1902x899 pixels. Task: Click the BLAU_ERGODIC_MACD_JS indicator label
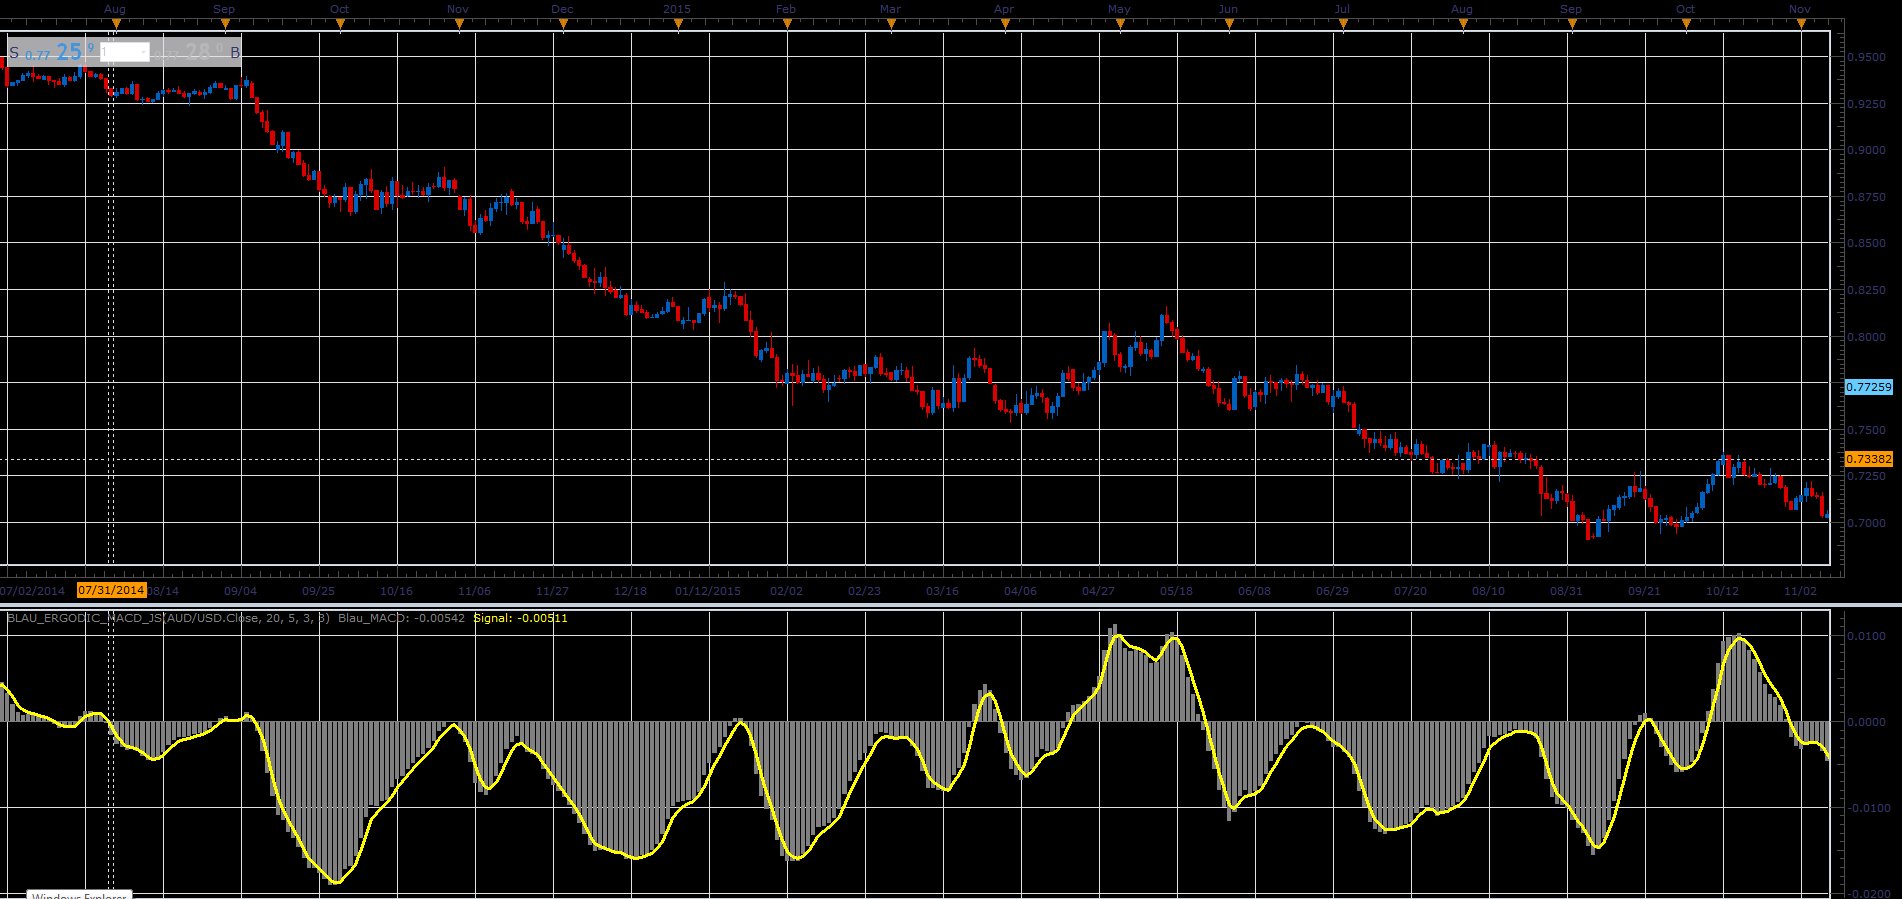pos(168,618)
